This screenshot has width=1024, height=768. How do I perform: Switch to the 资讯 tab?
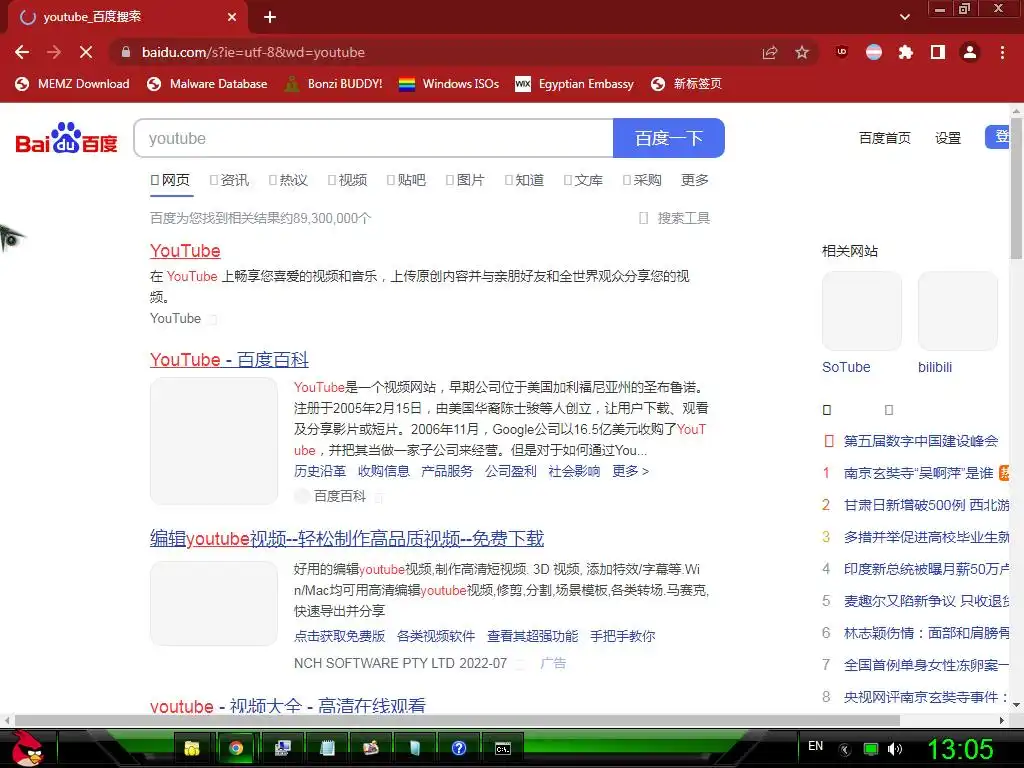pyautogui.click(x=230, y=180)
